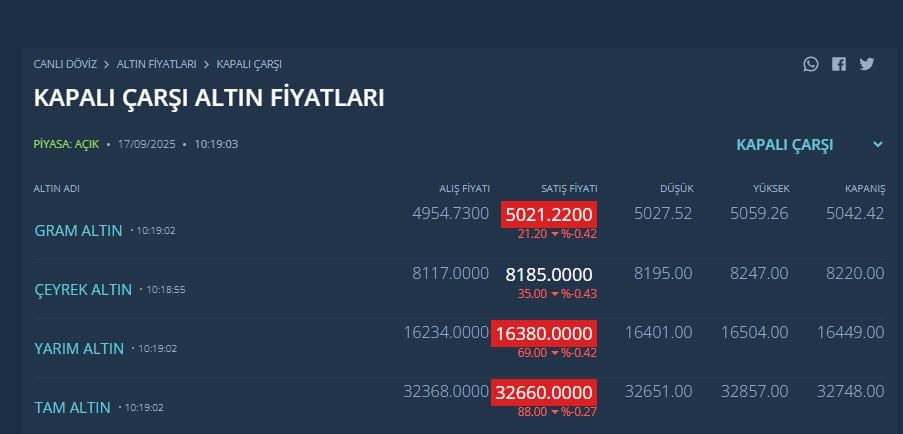Go to CANLI DÖVİZ breadcrumb
903x434 pixels.
[x=65, y=64]
